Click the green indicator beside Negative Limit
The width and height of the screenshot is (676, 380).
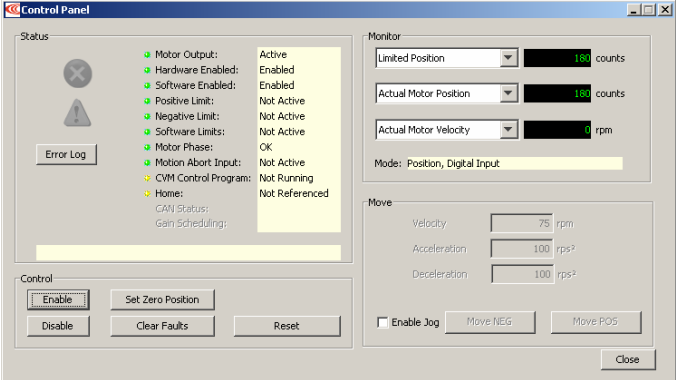pos(147,116)
